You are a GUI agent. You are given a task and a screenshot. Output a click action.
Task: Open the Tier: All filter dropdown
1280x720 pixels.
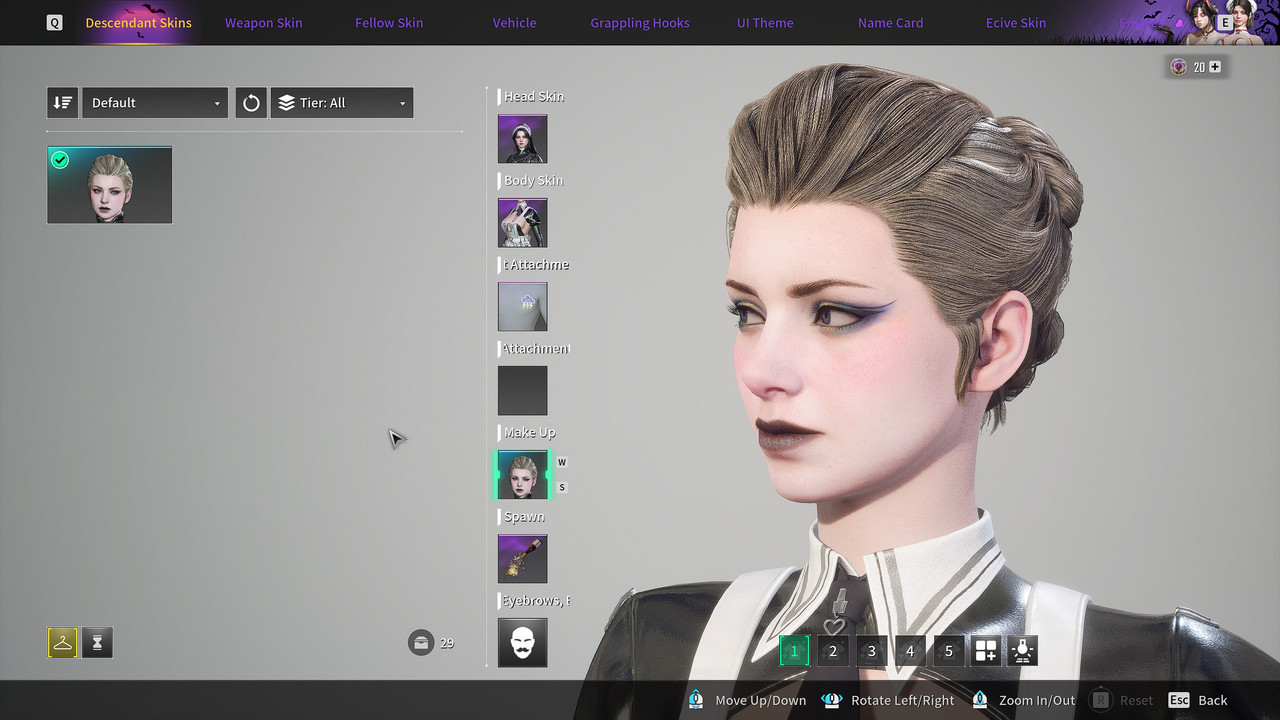click(x=342, y=102)
